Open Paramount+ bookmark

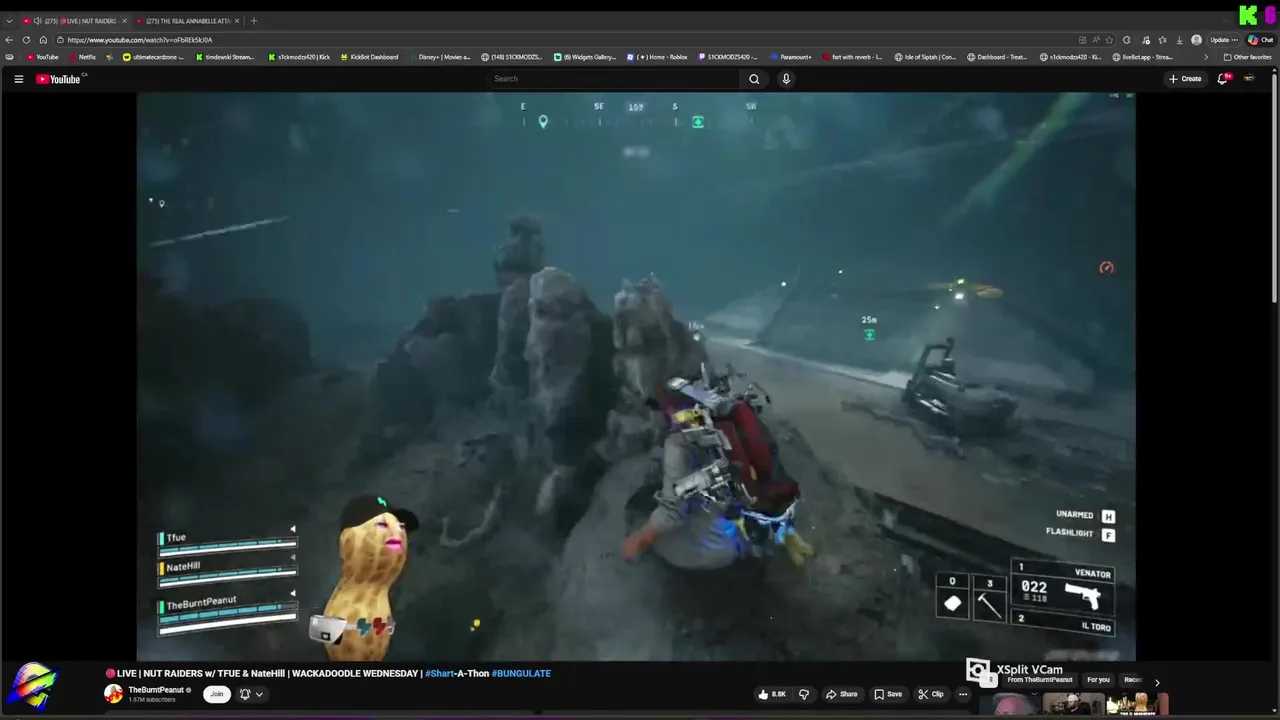coord(792,57)
